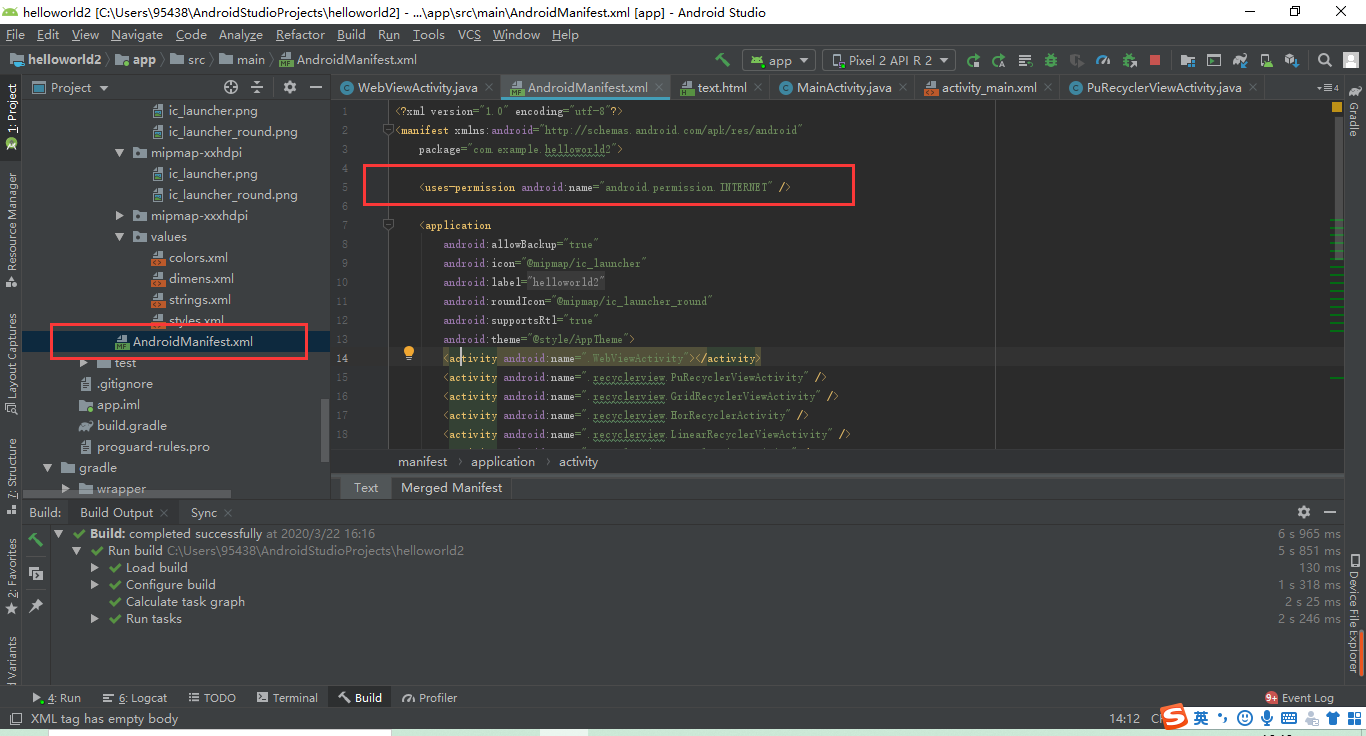The height and width of the screenshot is (736, 1366).
Task: Open the app run configuration dropdown
Action: point(778,60)
